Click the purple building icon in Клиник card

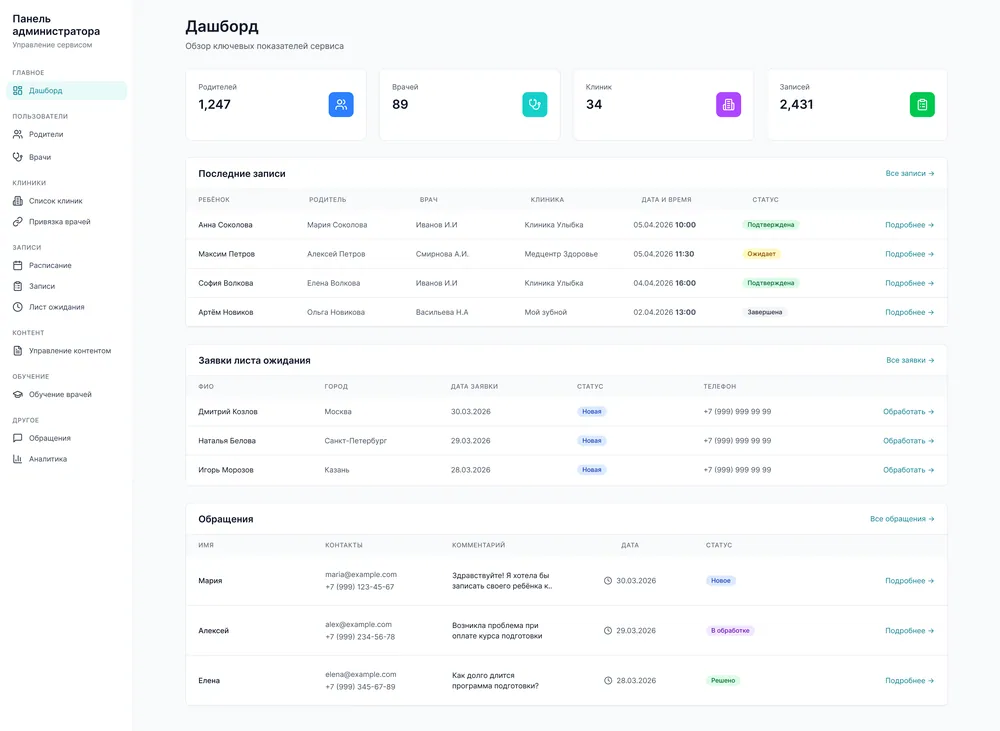point(728,105)
